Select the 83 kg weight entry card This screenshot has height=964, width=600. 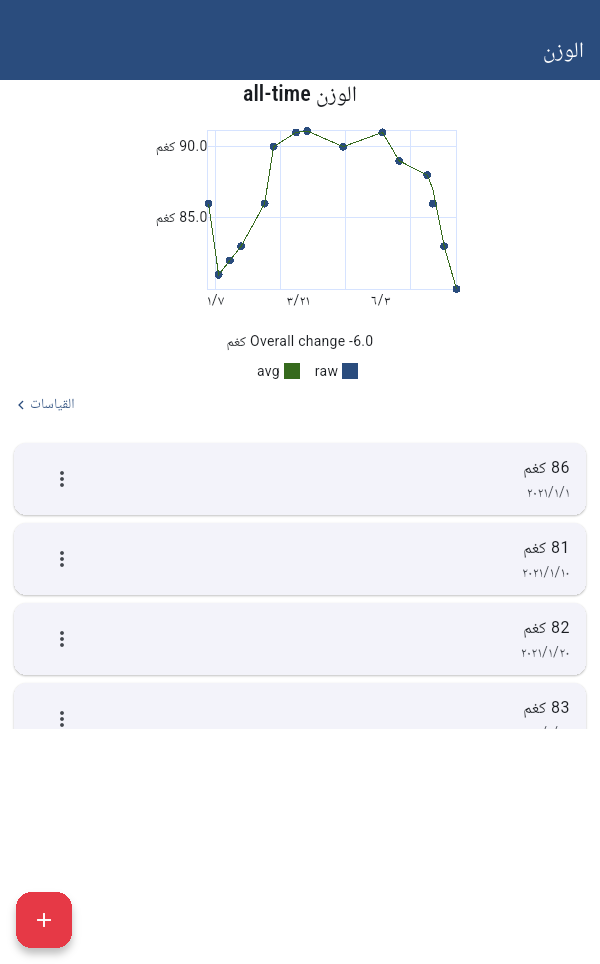pos(300,706)
